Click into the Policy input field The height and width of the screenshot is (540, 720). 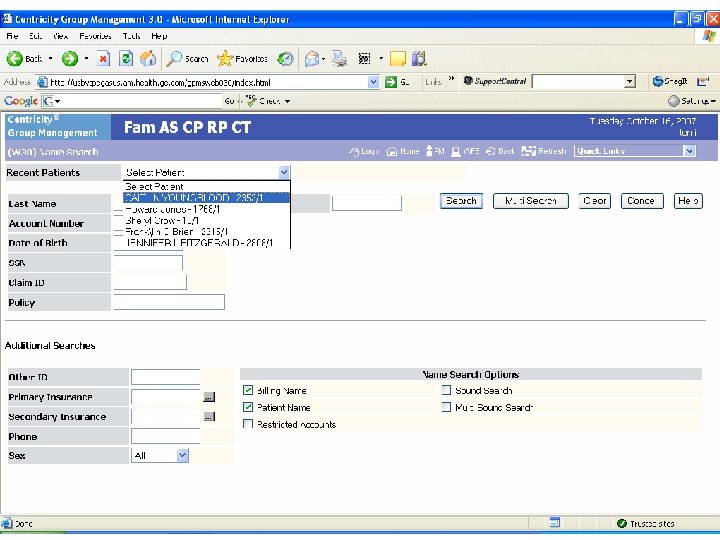click(x=169, y=302)
